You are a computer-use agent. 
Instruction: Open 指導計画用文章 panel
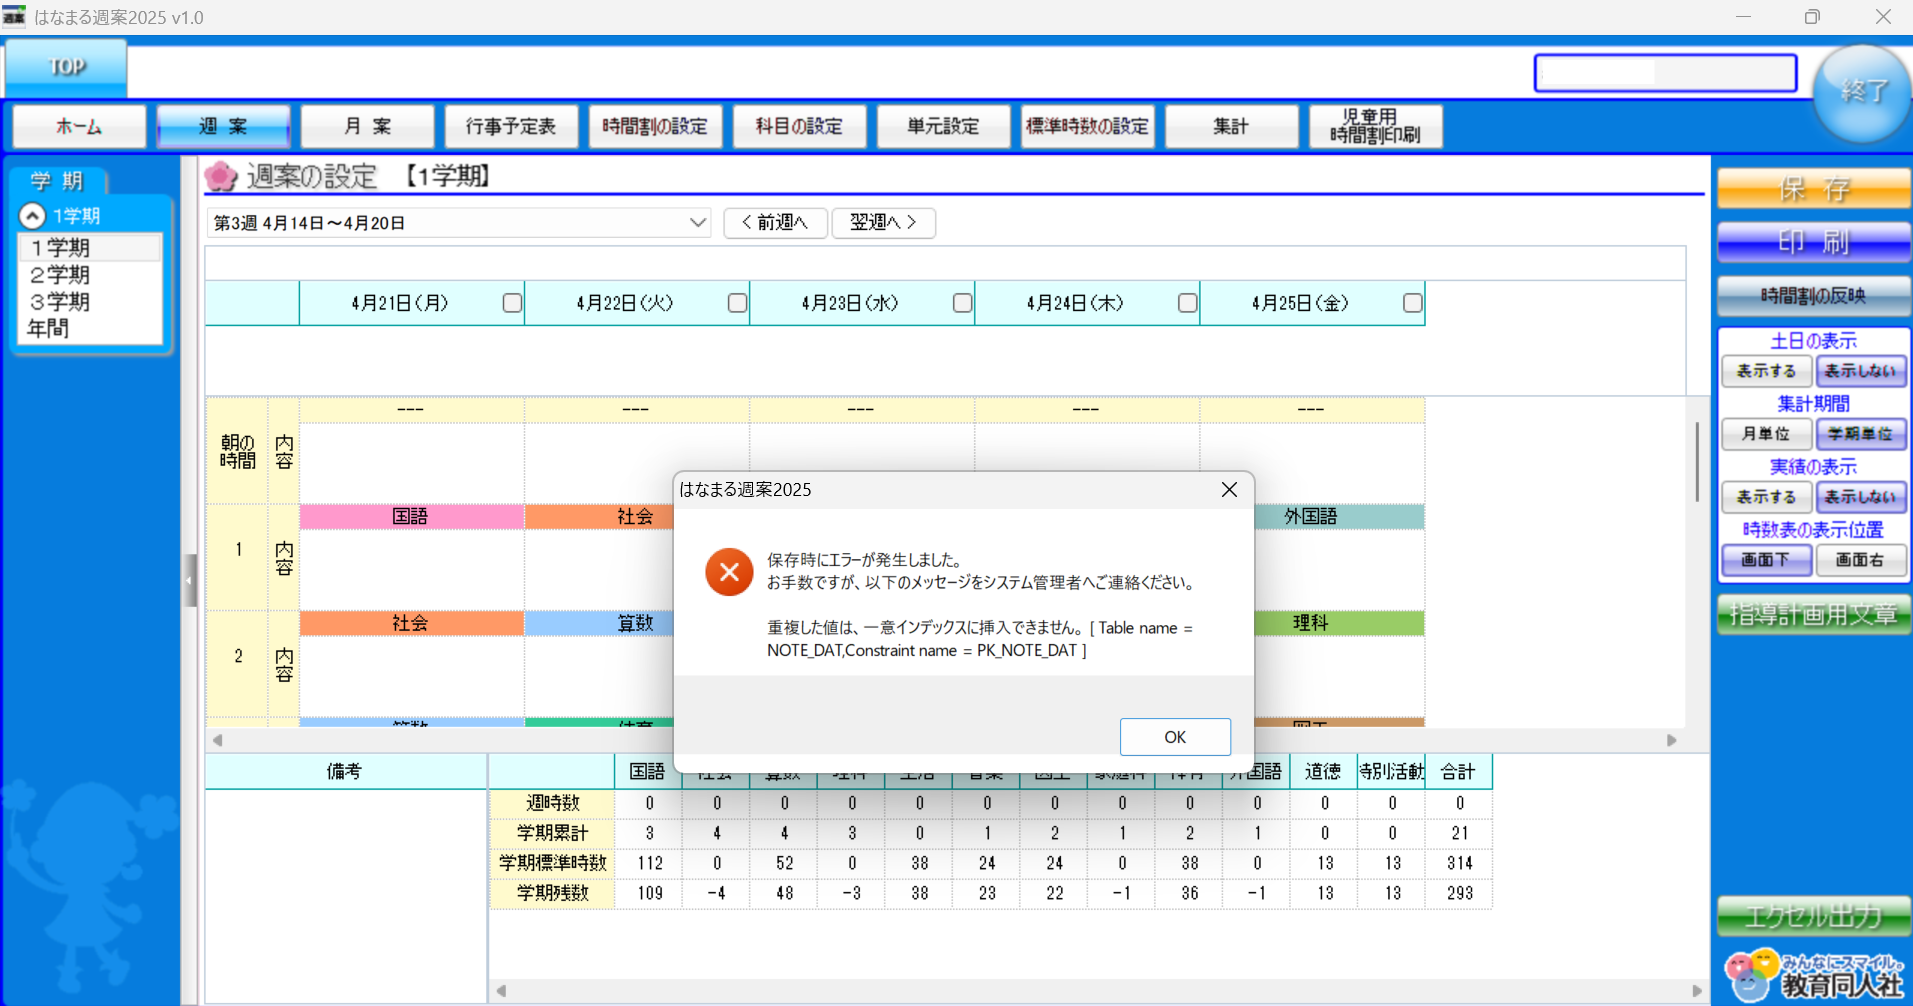pyautogui.click(x=1812, y=613)
